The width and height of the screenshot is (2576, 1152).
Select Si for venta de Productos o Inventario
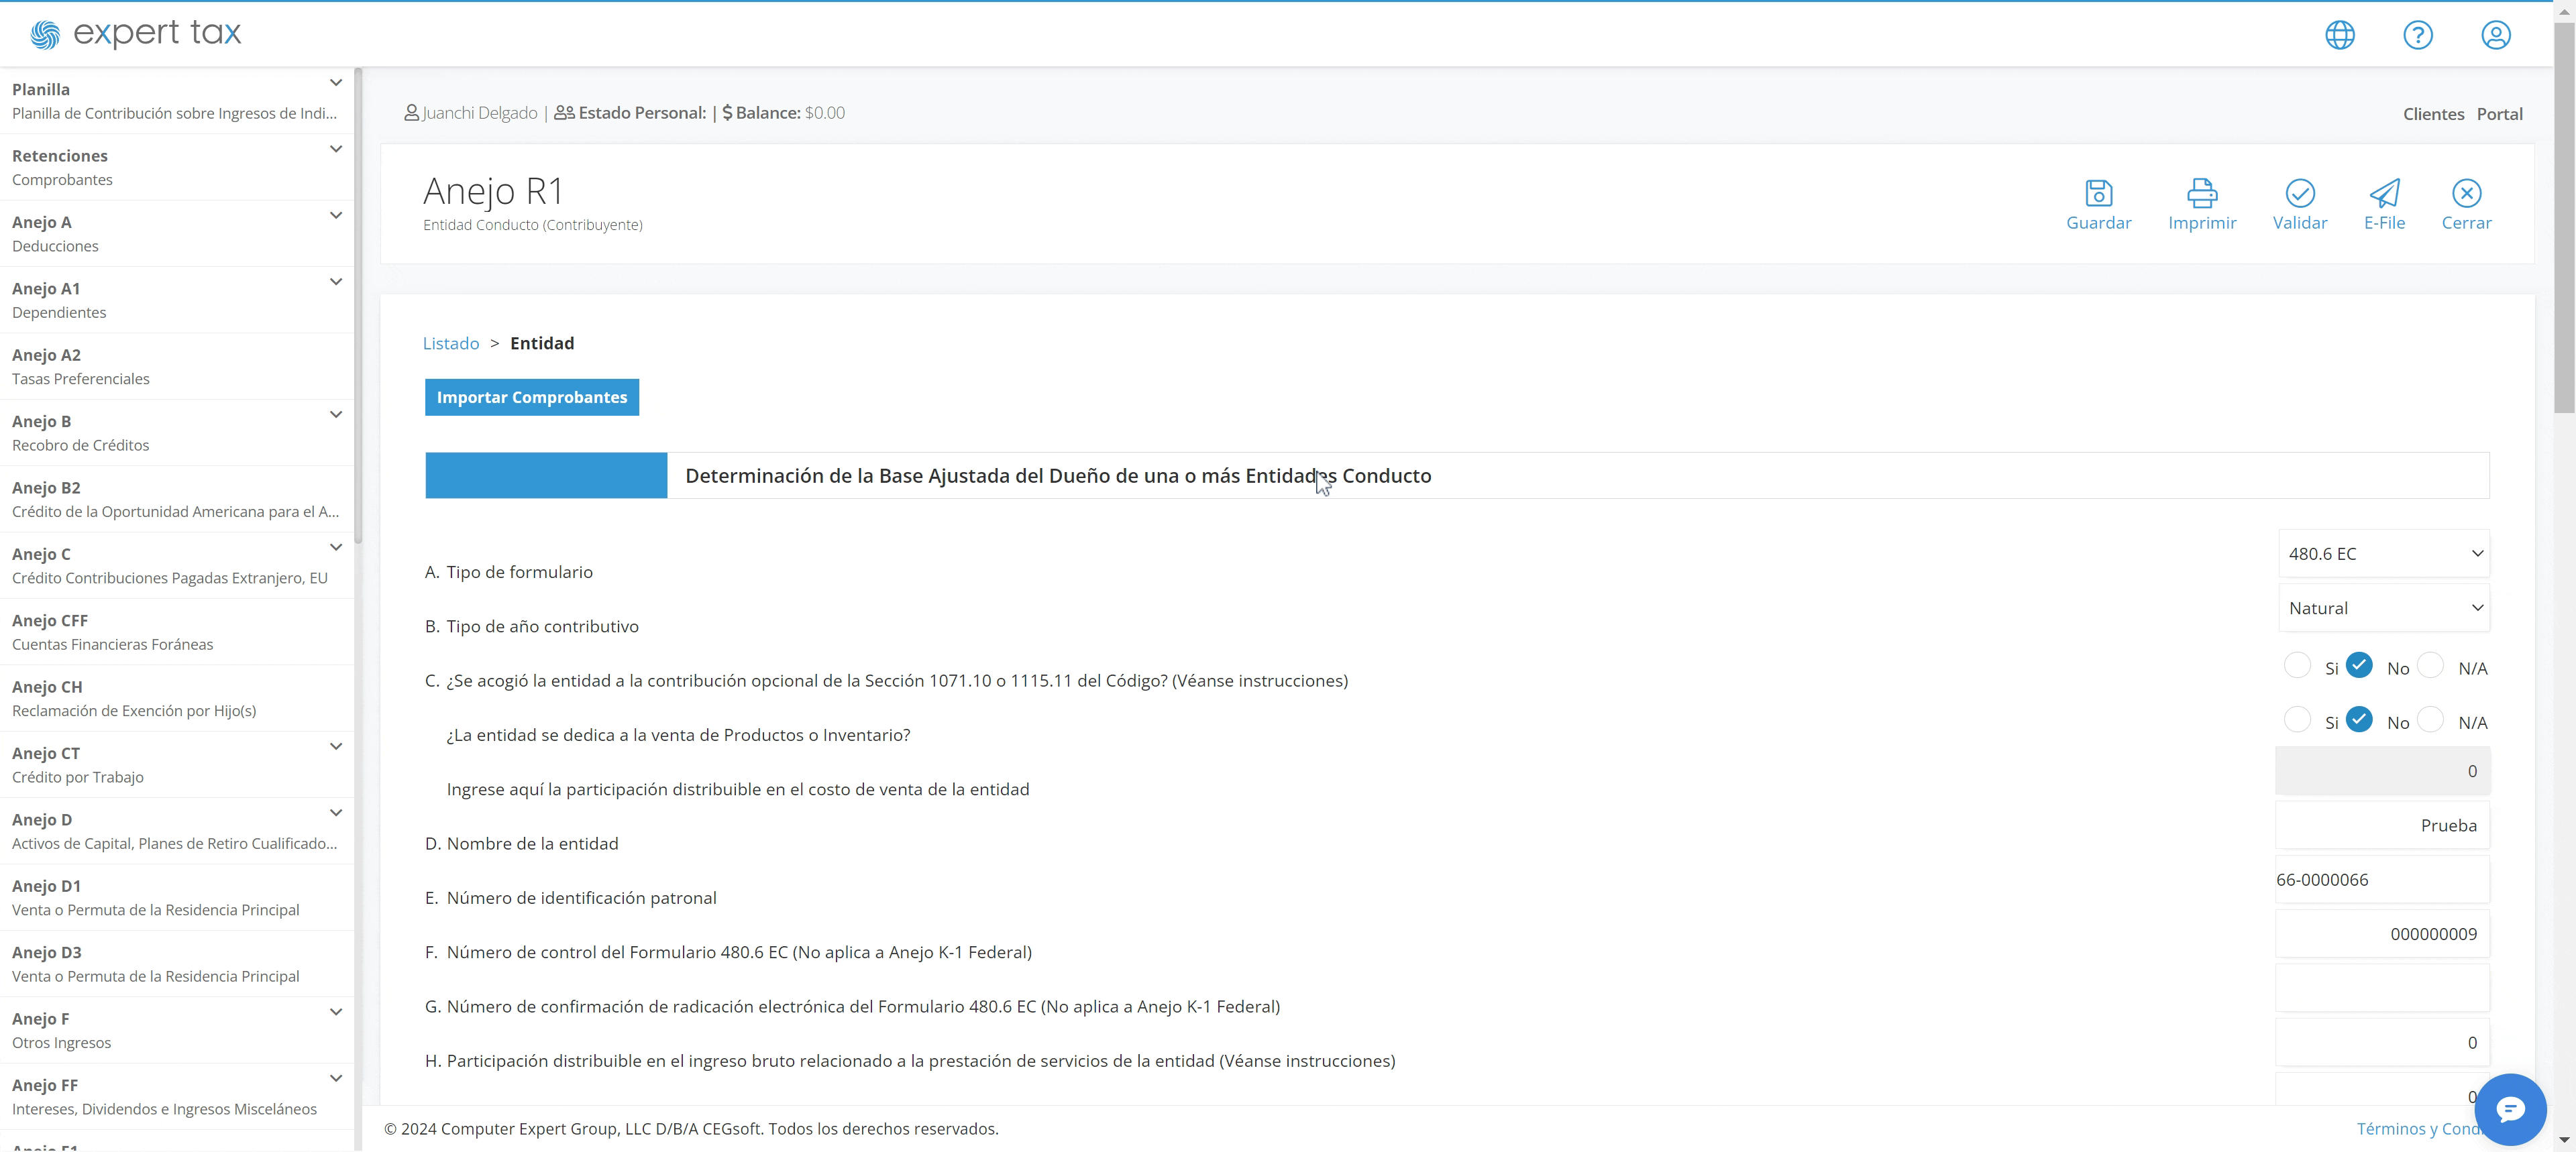[2297, 719]
